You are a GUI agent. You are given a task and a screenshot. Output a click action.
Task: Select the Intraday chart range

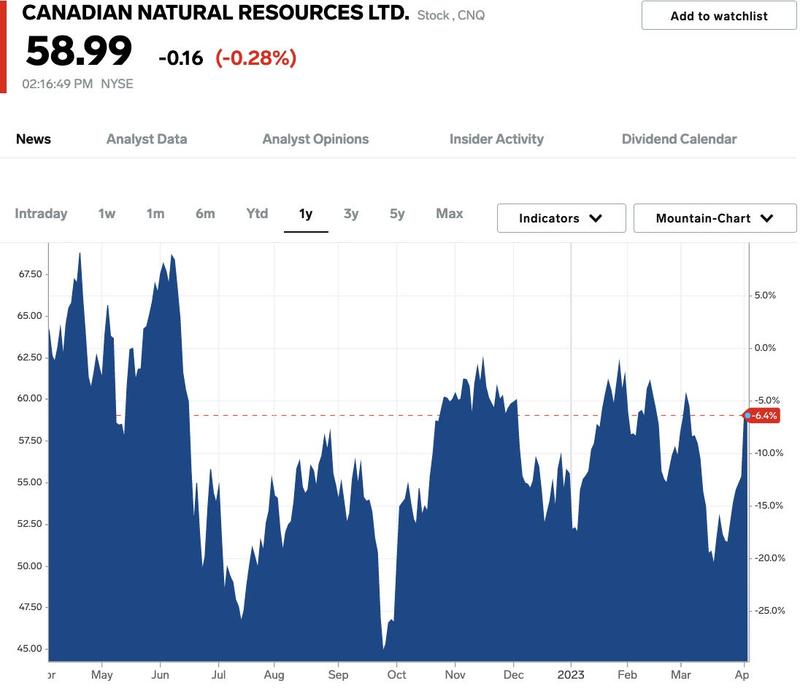pyautogui.click(x=41, y=213)
